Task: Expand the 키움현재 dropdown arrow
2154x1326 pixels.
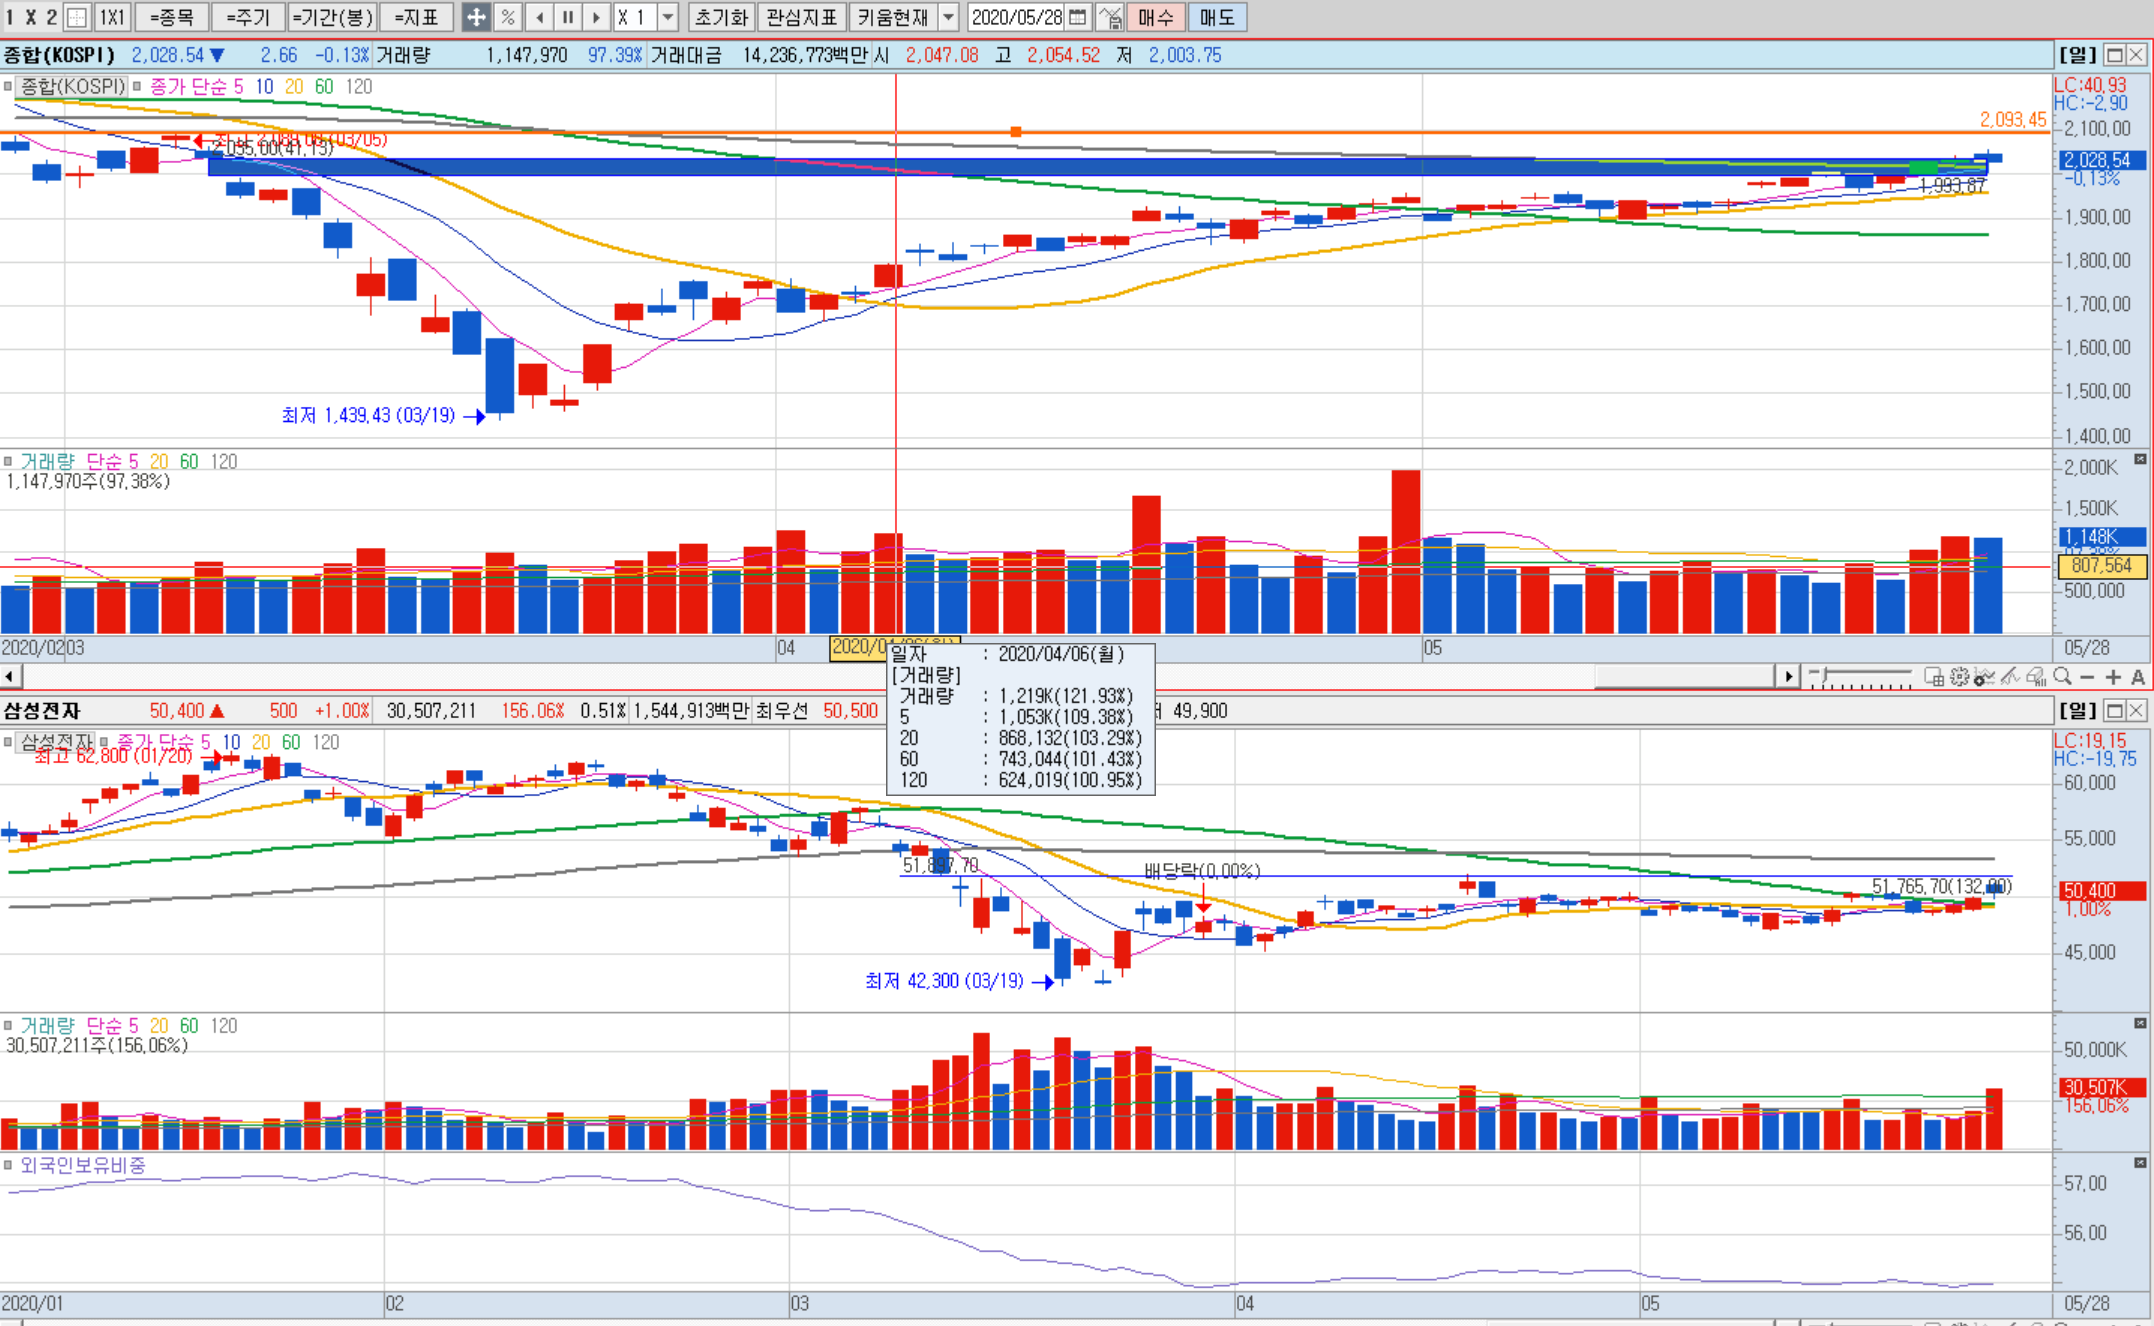Action: point(949,17)
